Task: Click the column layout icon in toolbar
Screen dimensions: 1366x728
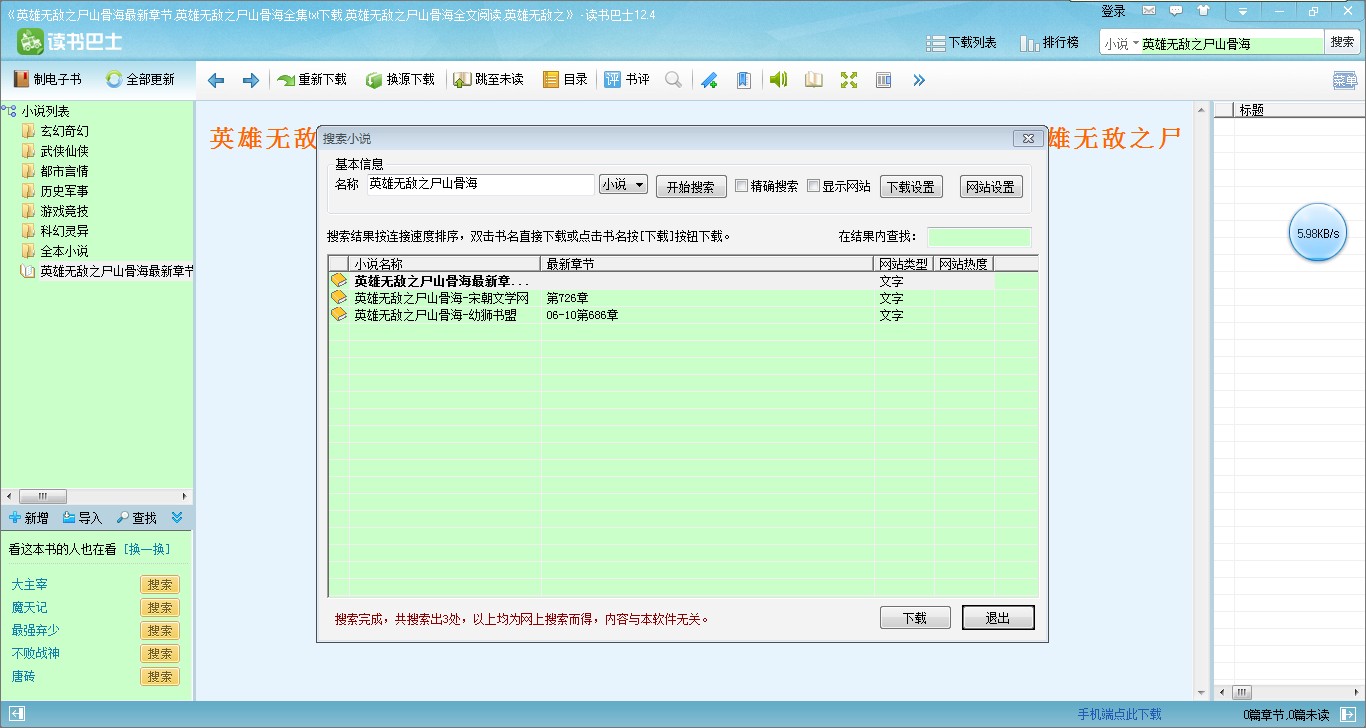Action: [x=884, y=80]
